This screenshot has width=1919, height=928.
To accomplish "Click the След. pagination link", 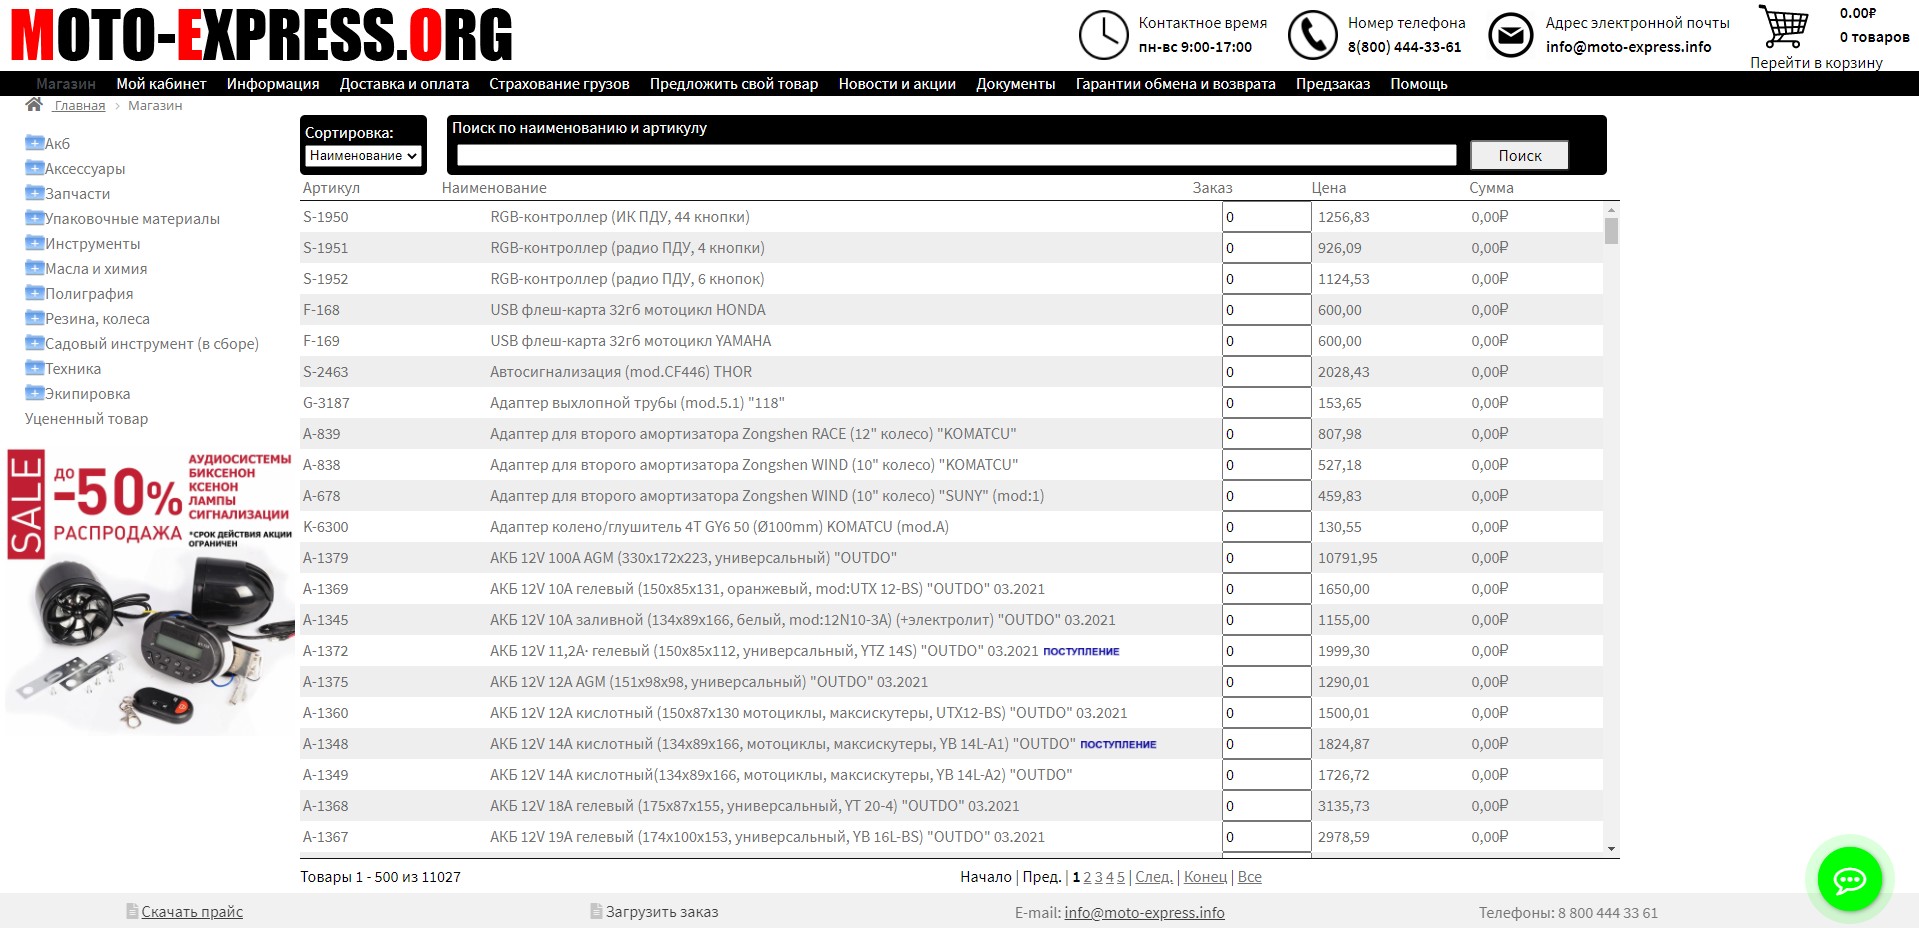I will [1154, 877].
